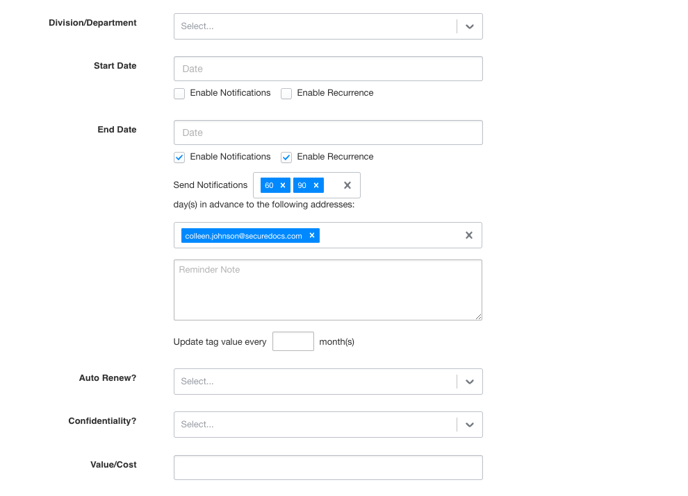Click the 'Start Date' label
Viewport: 688px width, 496px height.
(115, 66)
